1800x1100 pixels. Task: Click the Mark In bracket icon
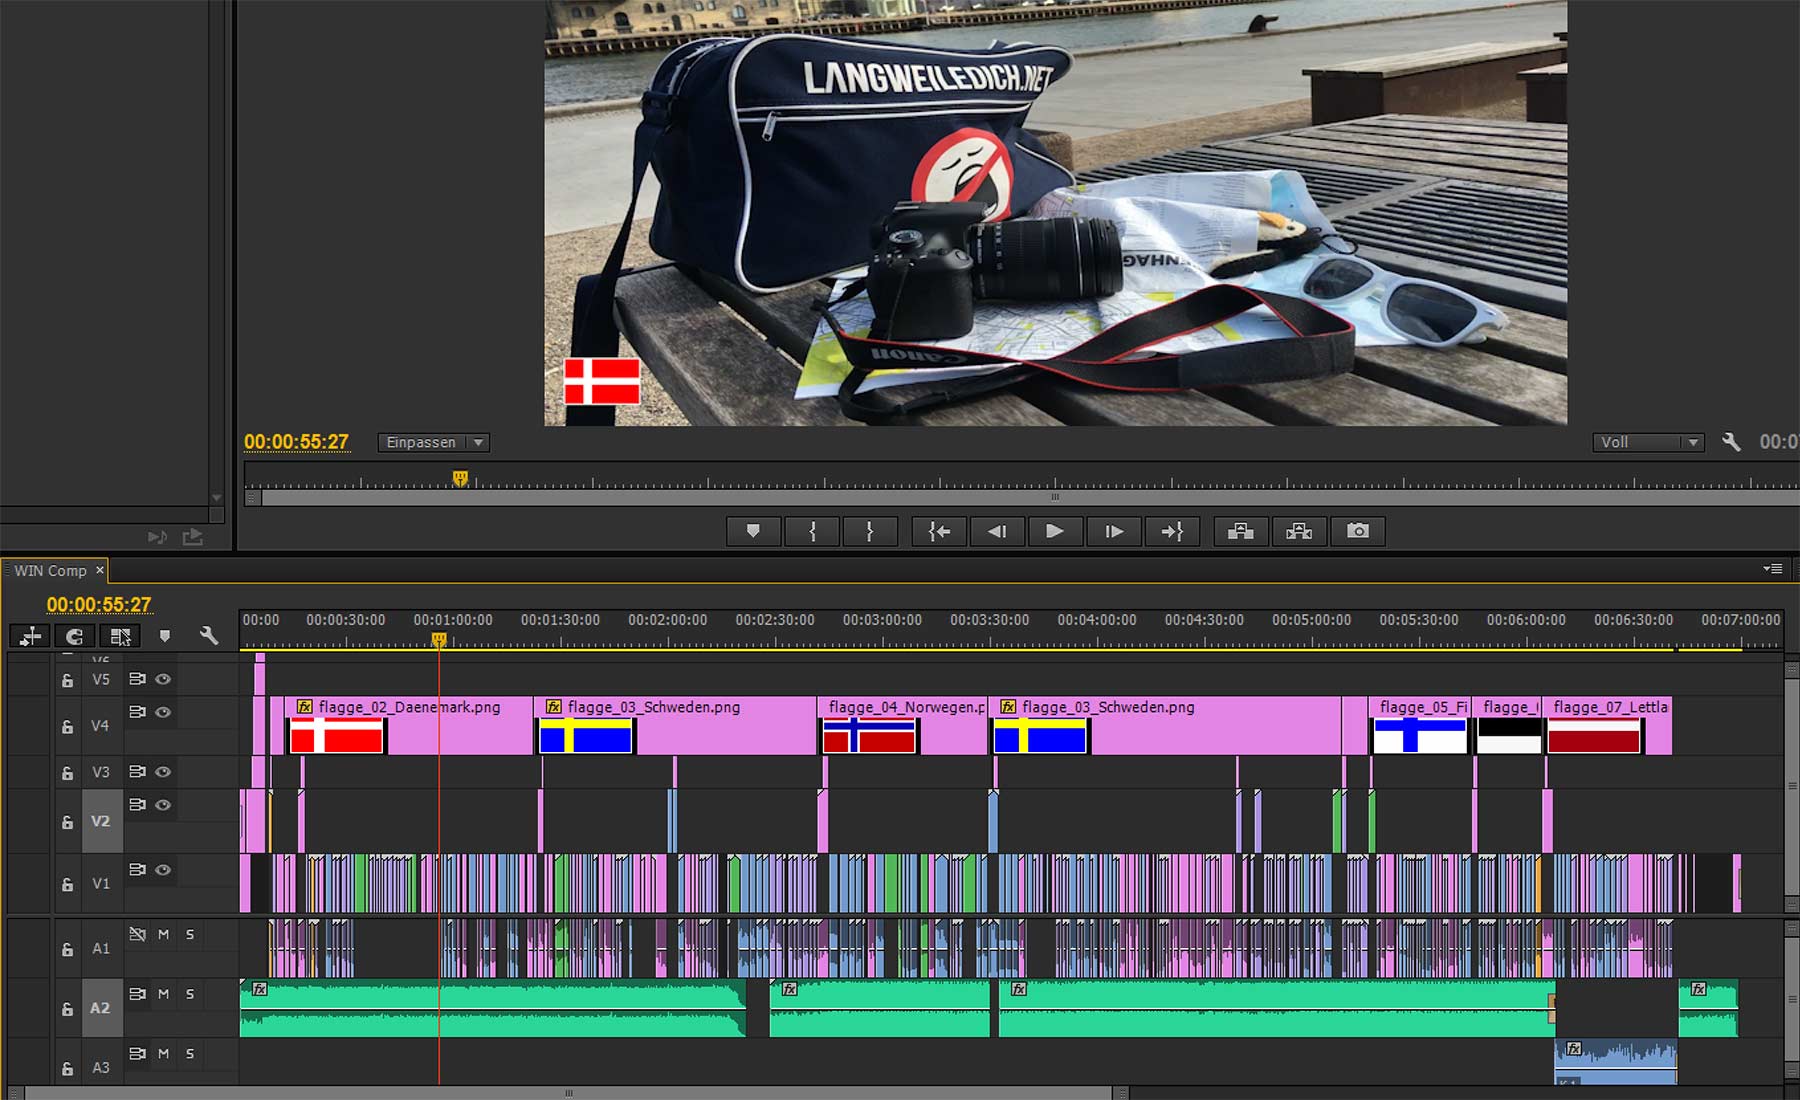(x=812, y=531)
